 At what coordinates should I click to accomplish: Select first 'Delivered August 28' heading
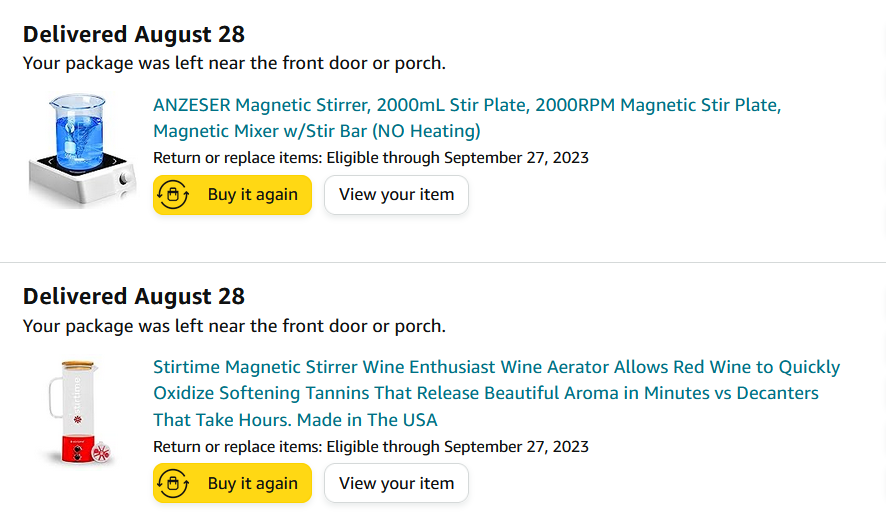point(134,34)
